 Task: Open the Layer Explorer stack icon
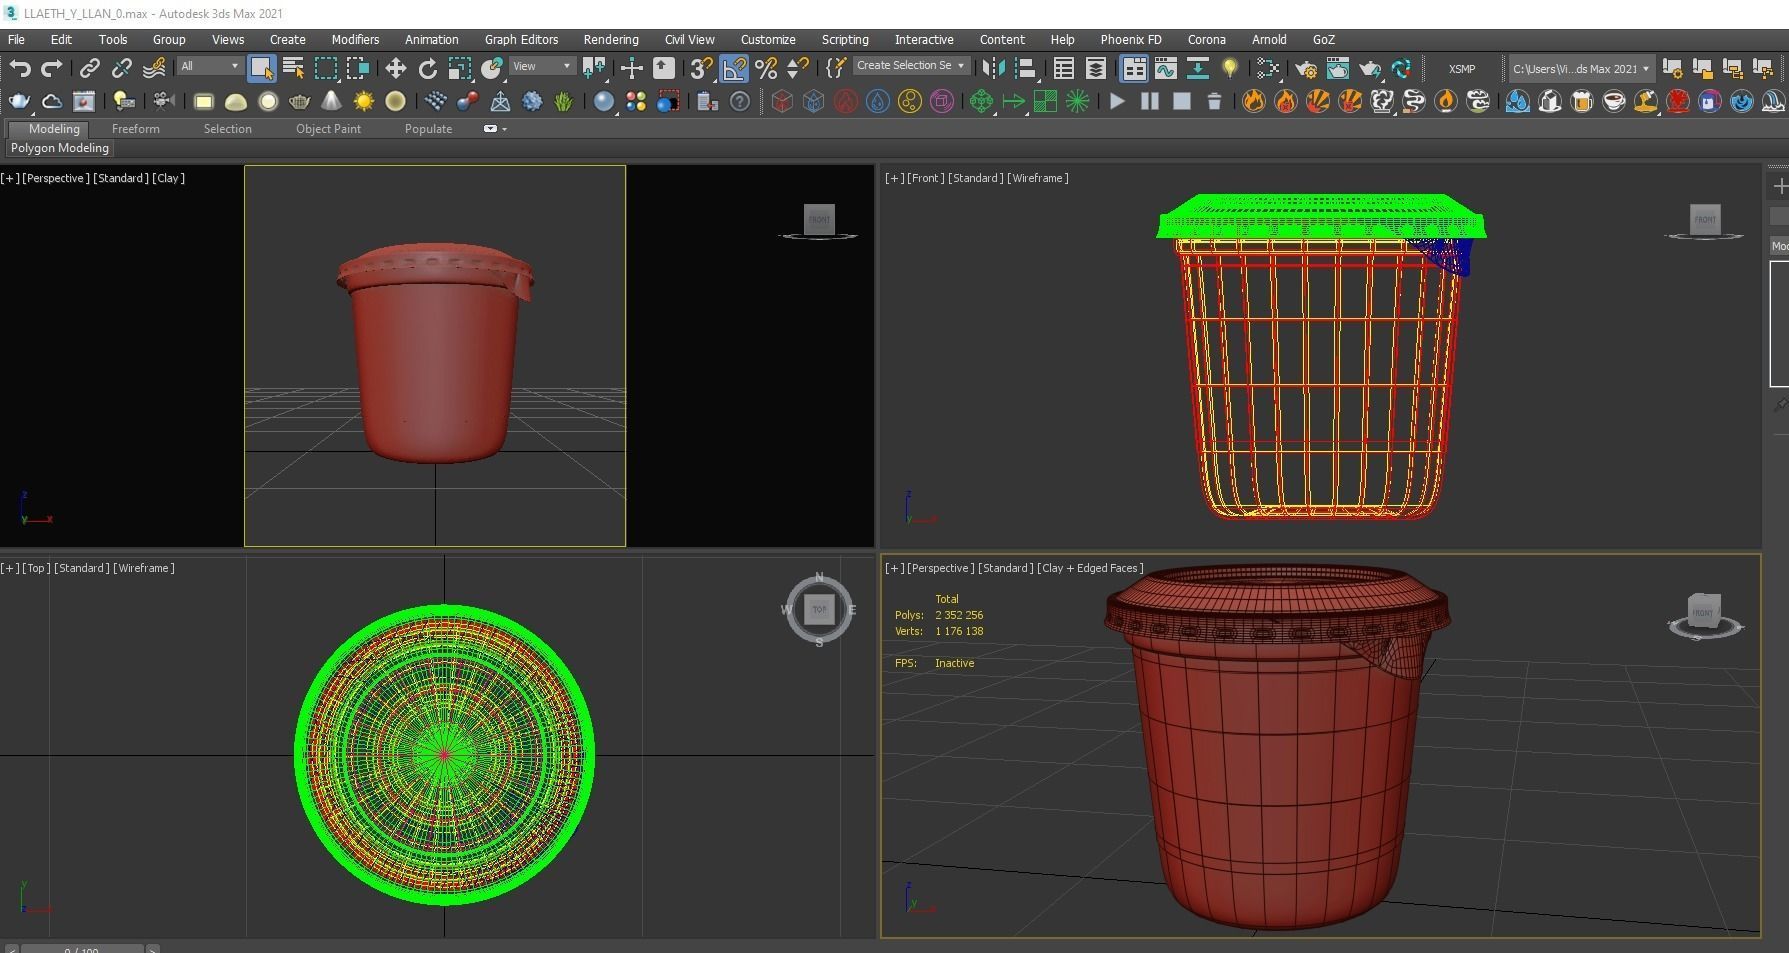pyautogui.click(x=1096, y=68)
